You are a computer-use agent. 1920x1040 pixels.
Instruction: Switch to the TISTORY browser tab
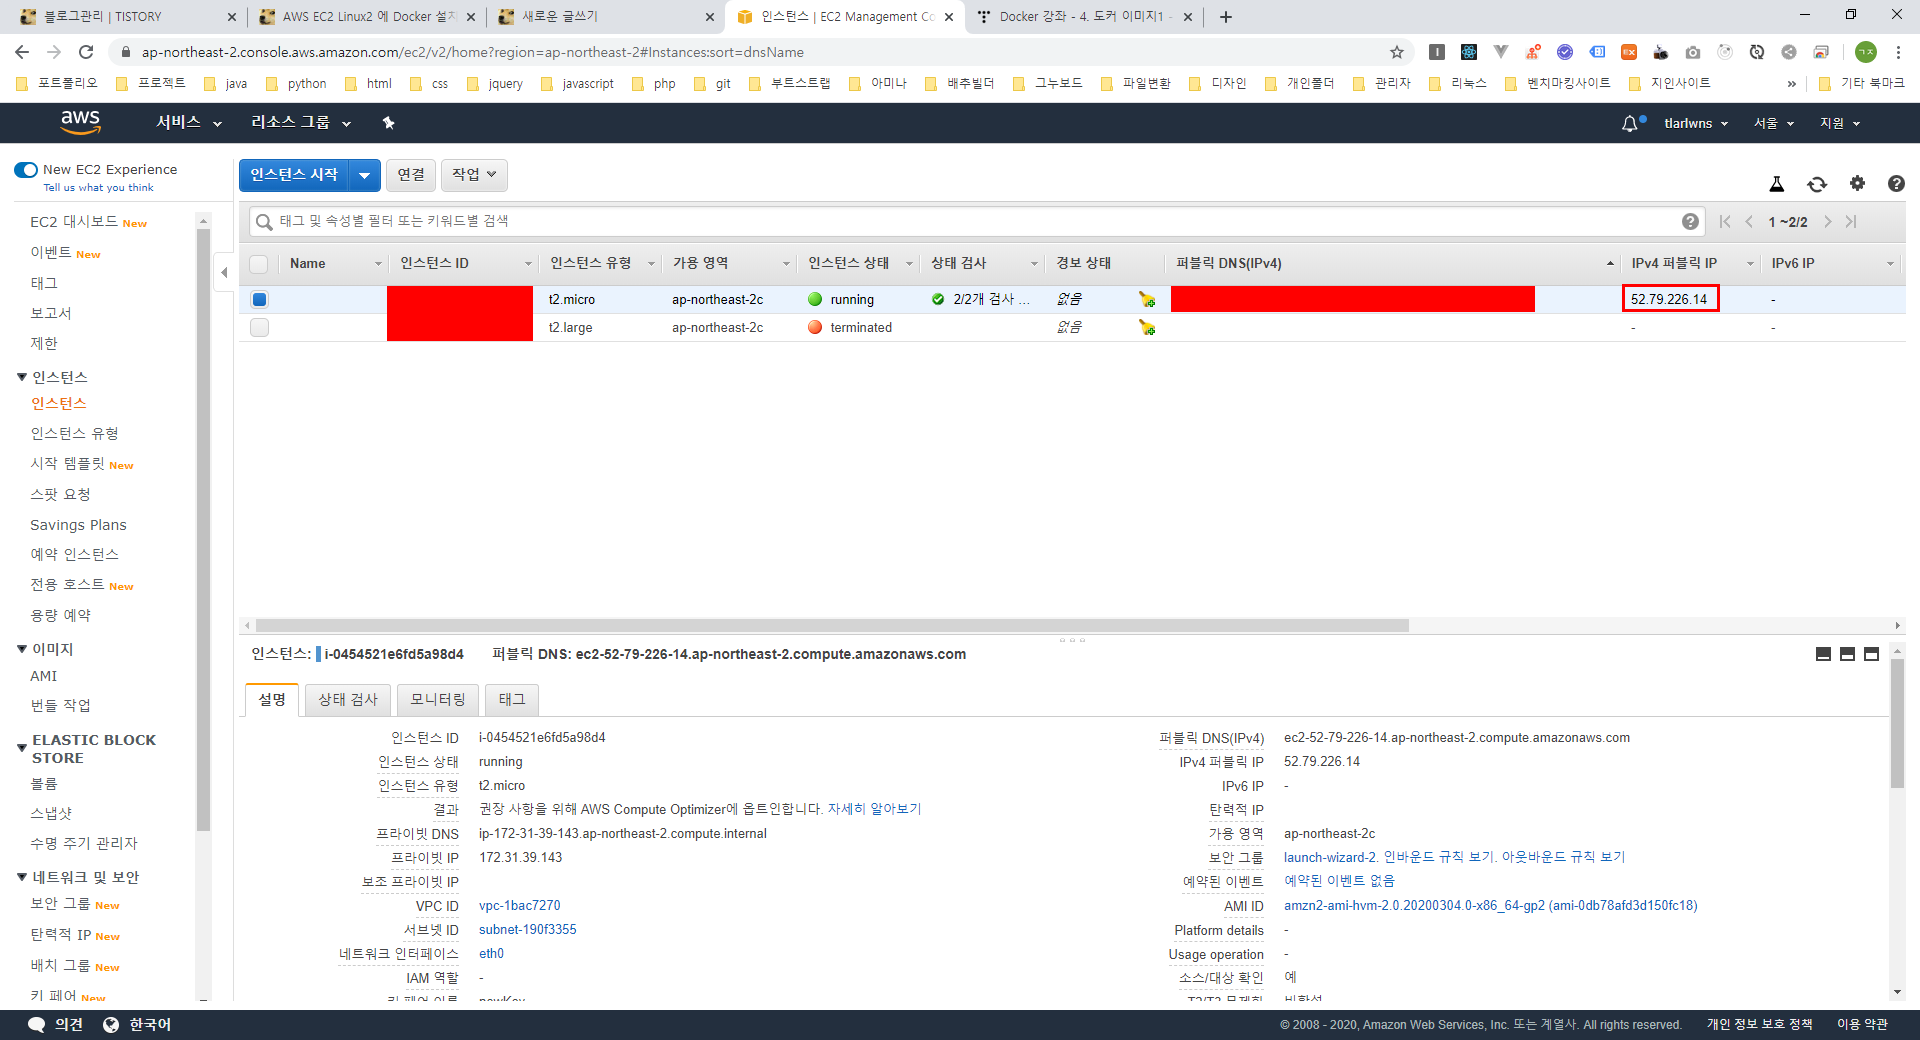pyautogui.click(x=126, y=17)
